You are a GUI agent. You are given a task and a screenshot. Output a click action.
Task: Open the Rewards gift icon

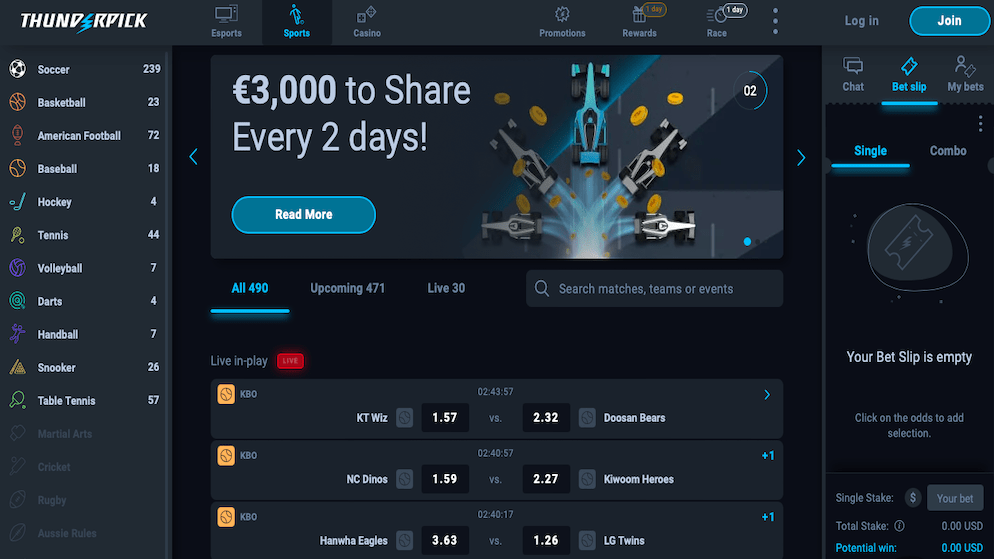click(639, 14)
